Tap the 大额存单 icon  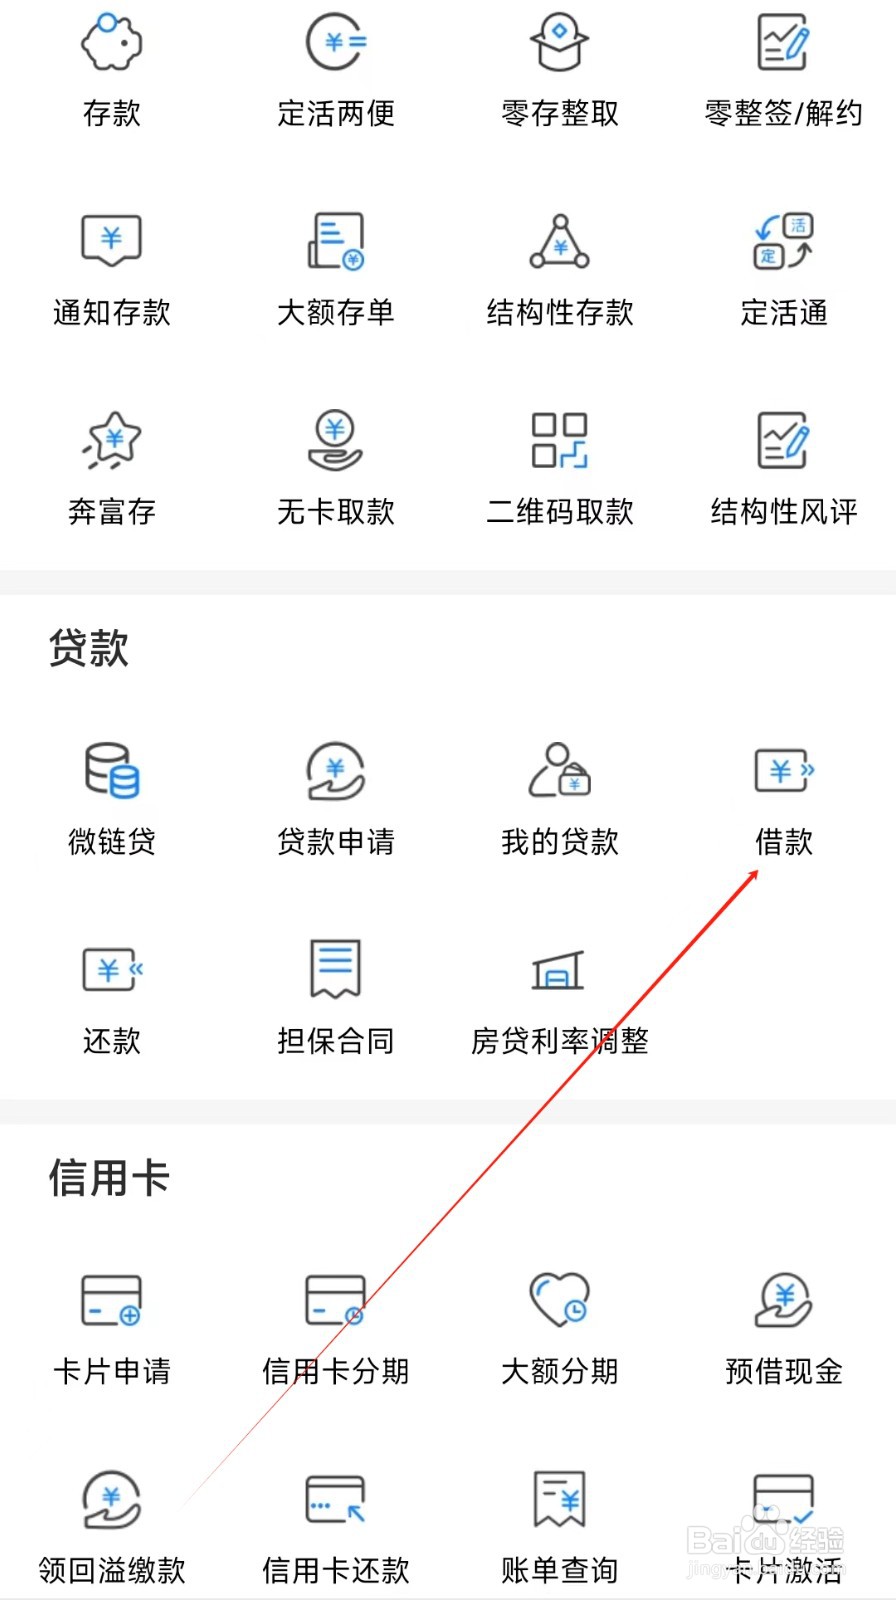[x=336, y=240]
